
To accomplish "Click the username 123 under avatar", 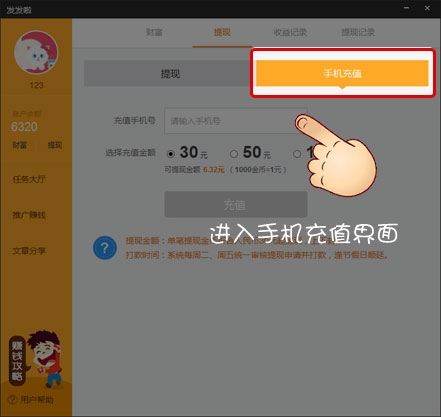I will tap(36, 85).
